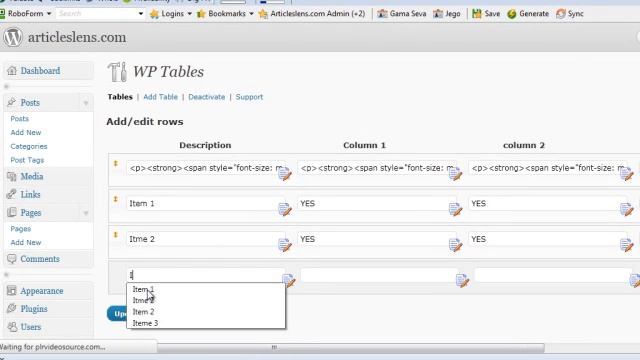Click the Itme 2 row column 2 YES field
This screenshot has height=360, width=640.
pos(547,239)
